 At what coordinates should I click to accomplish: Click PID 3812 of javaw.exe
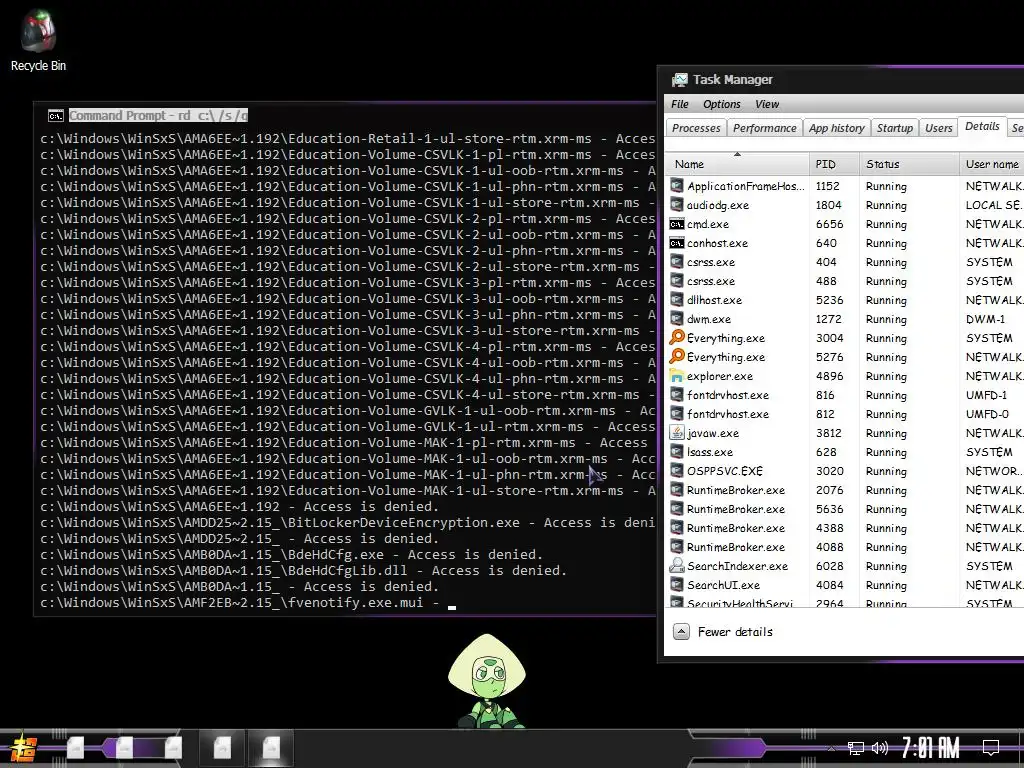(x=829, y=433)
